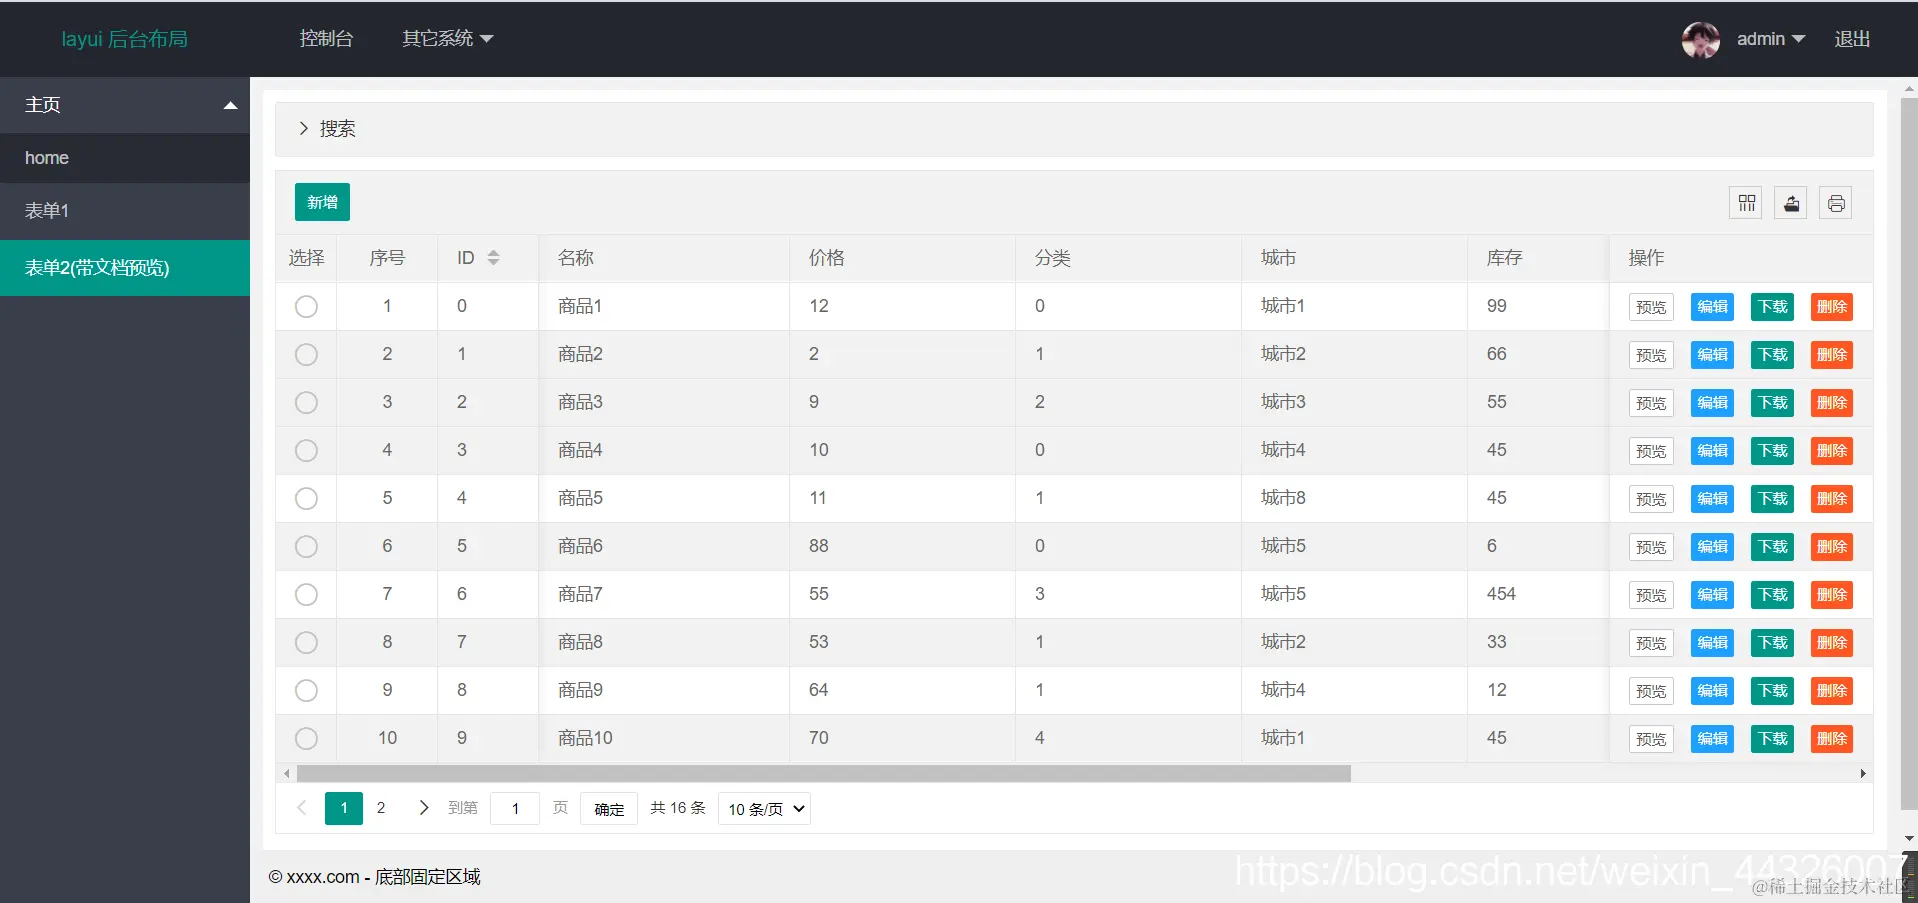Open the 10 条/页 page size dropdown
The height and width of the screenshot is (903, 1918).
coord(765,809)
